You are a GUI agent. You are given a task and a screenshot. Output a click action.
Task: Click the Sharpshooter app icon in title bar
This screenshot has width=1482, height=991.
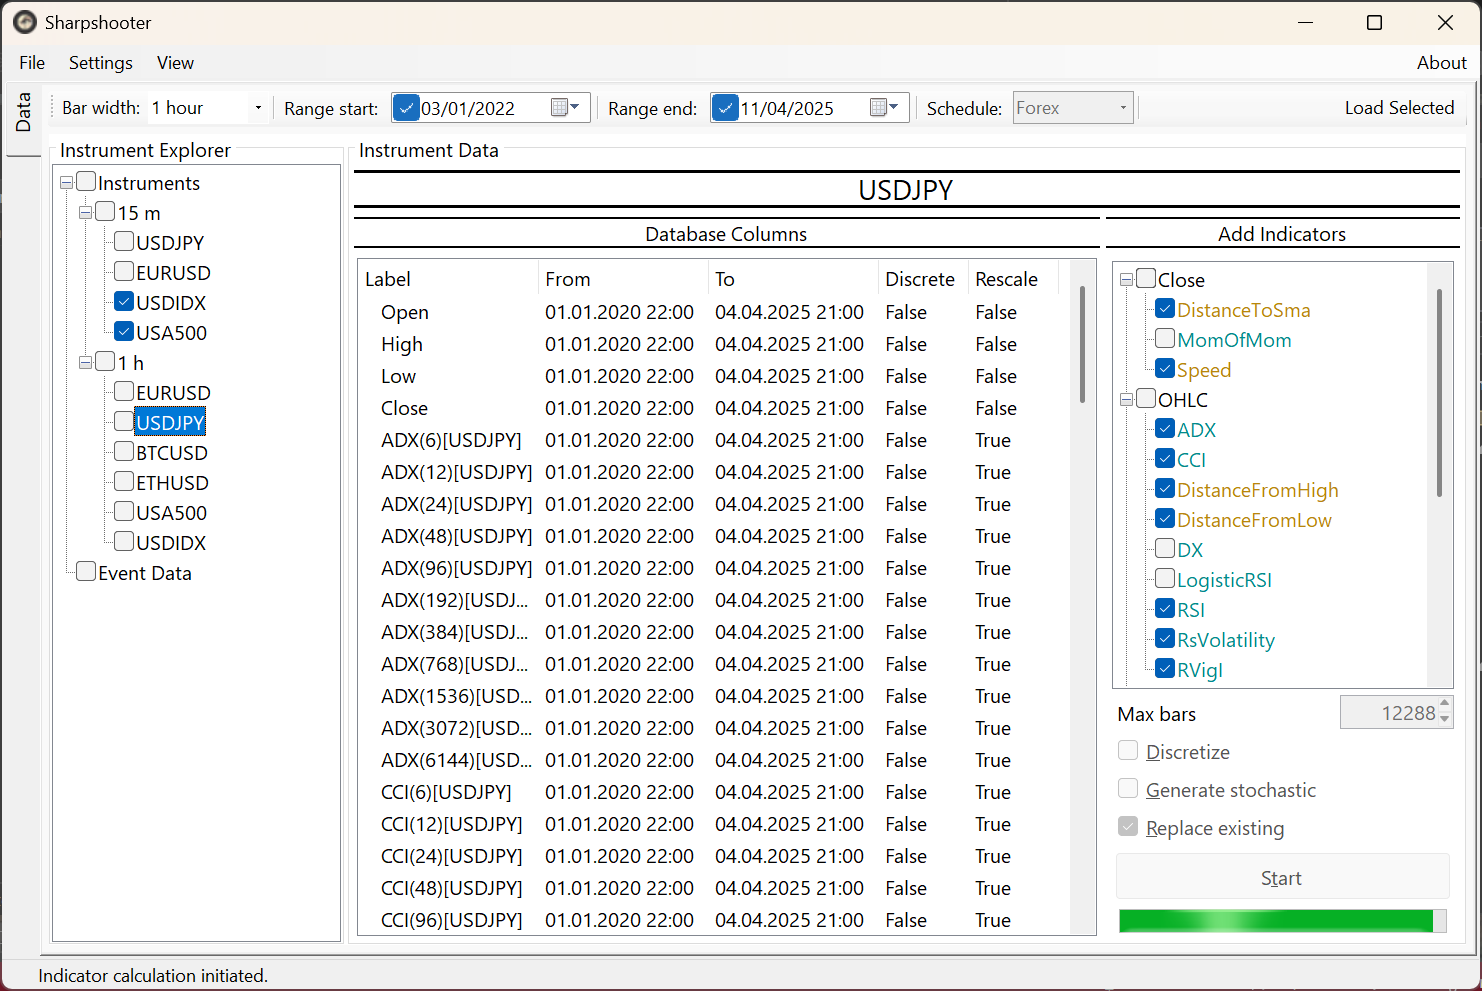[25, 22]
